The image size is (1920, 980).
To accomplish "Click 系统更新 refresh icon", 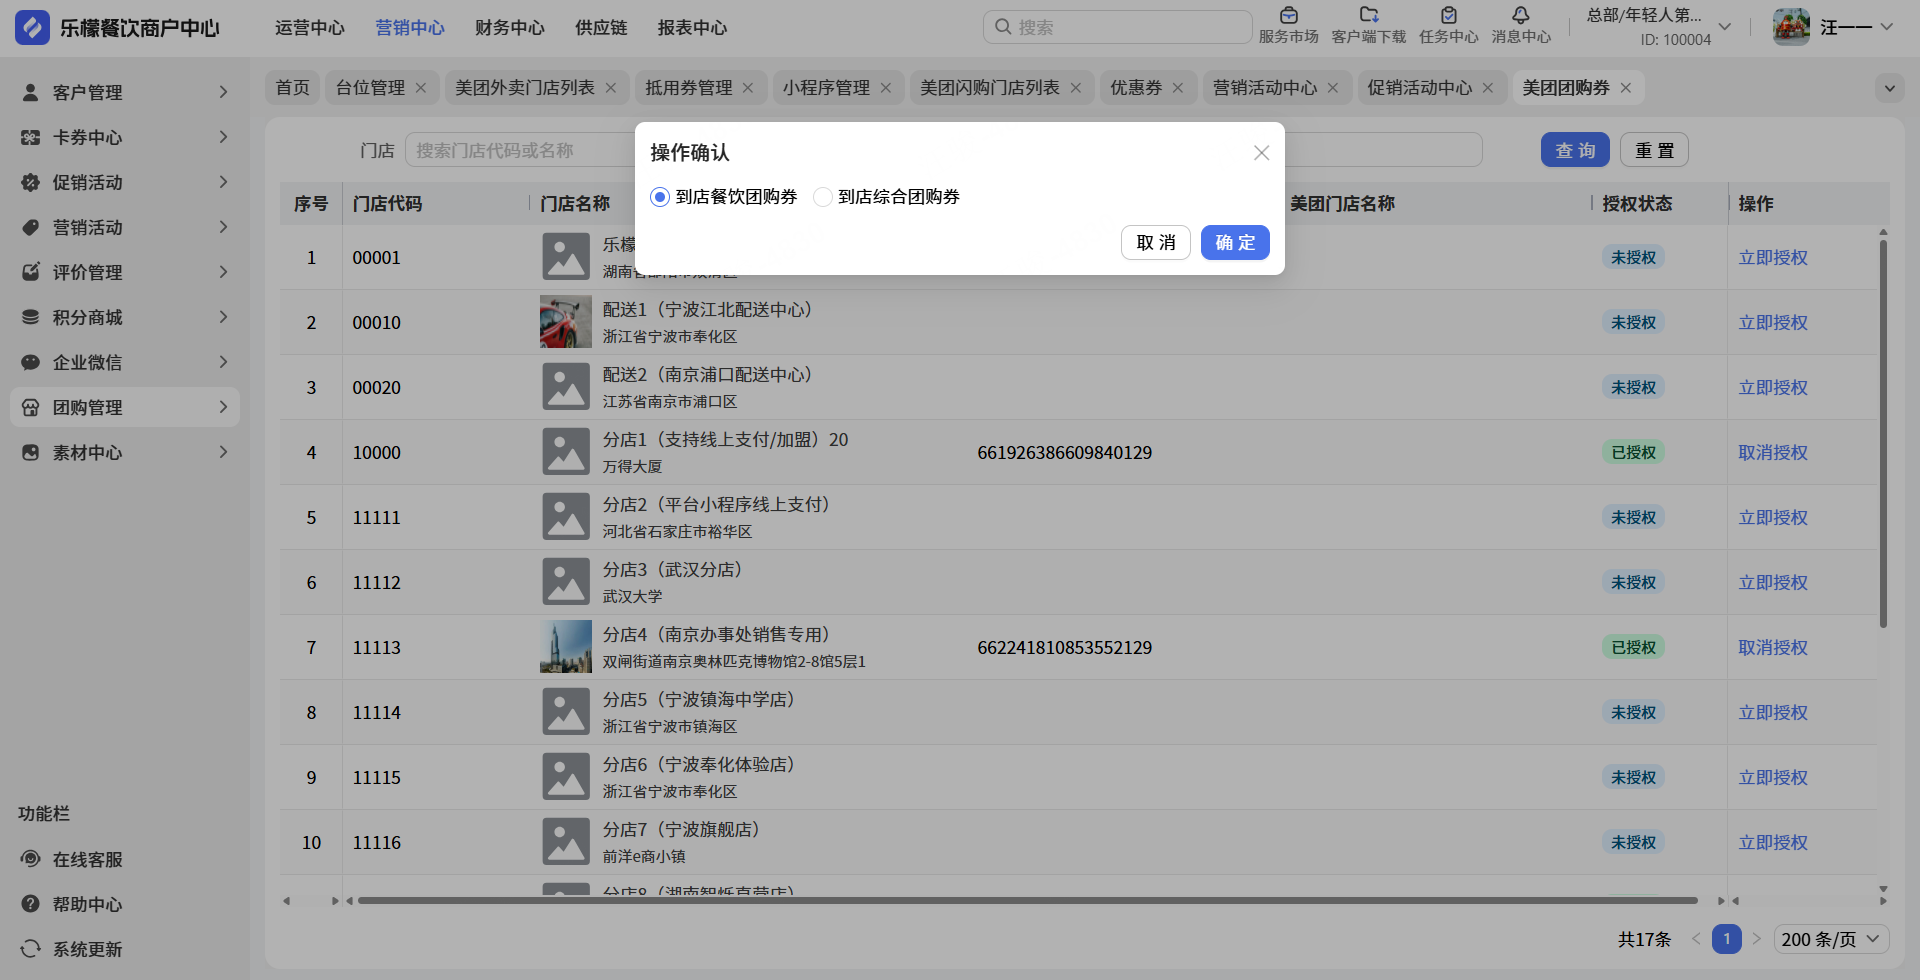I will 31,949.
